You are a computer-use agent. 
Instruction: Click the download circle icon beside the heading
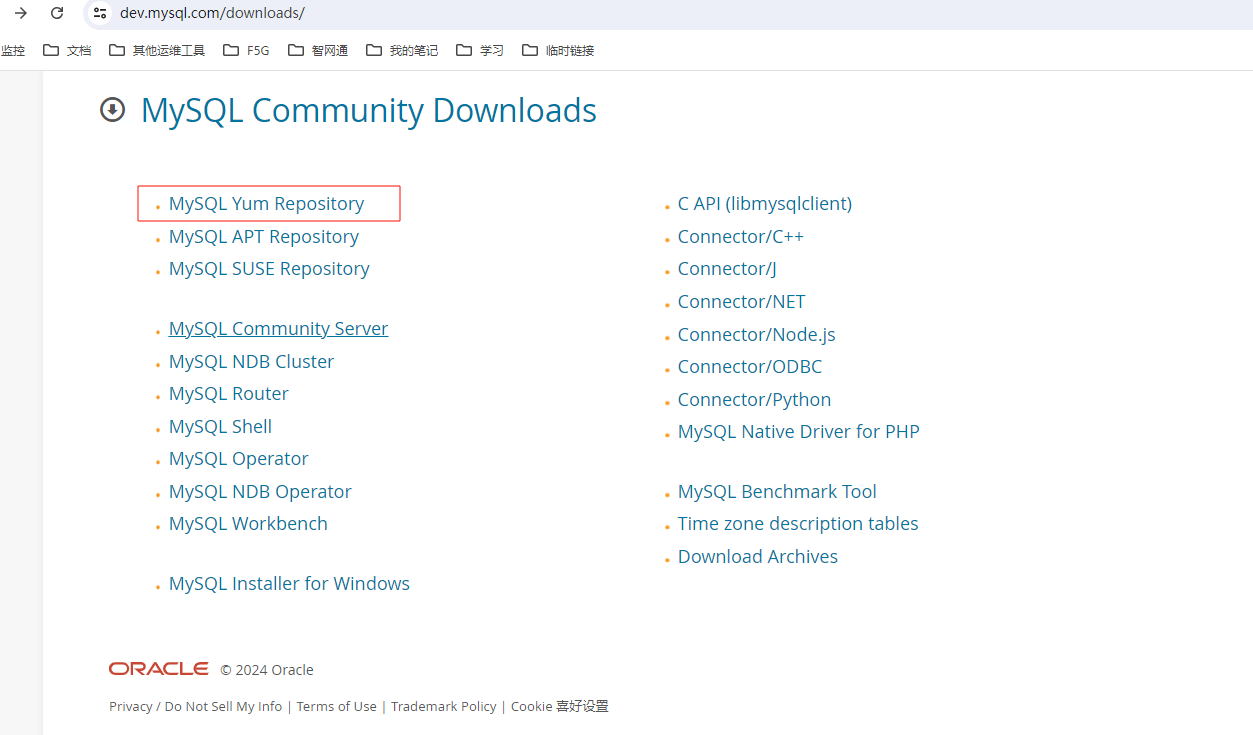pyautogui.click(x=113, y=110)
